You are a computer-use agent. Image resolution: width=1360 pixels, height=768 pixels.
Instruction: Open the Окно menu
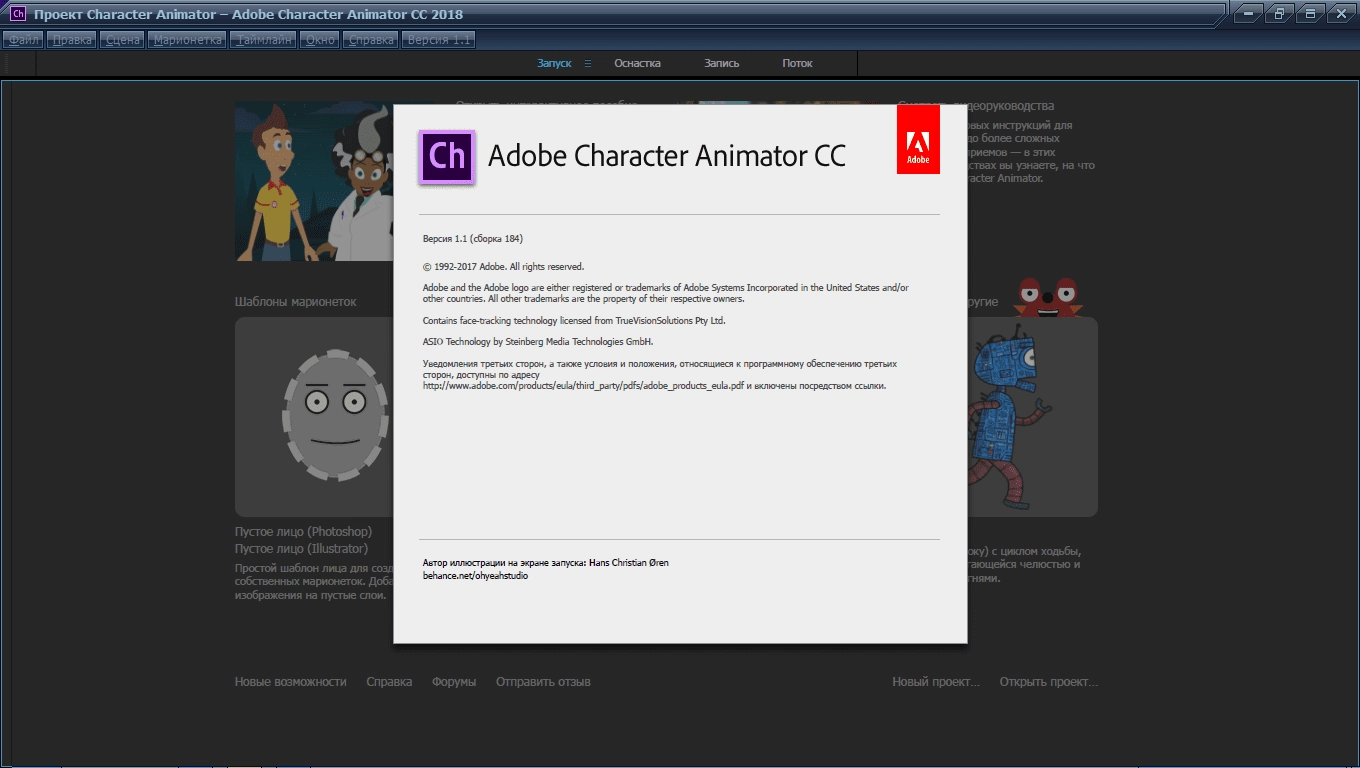(x=321, y=40)
